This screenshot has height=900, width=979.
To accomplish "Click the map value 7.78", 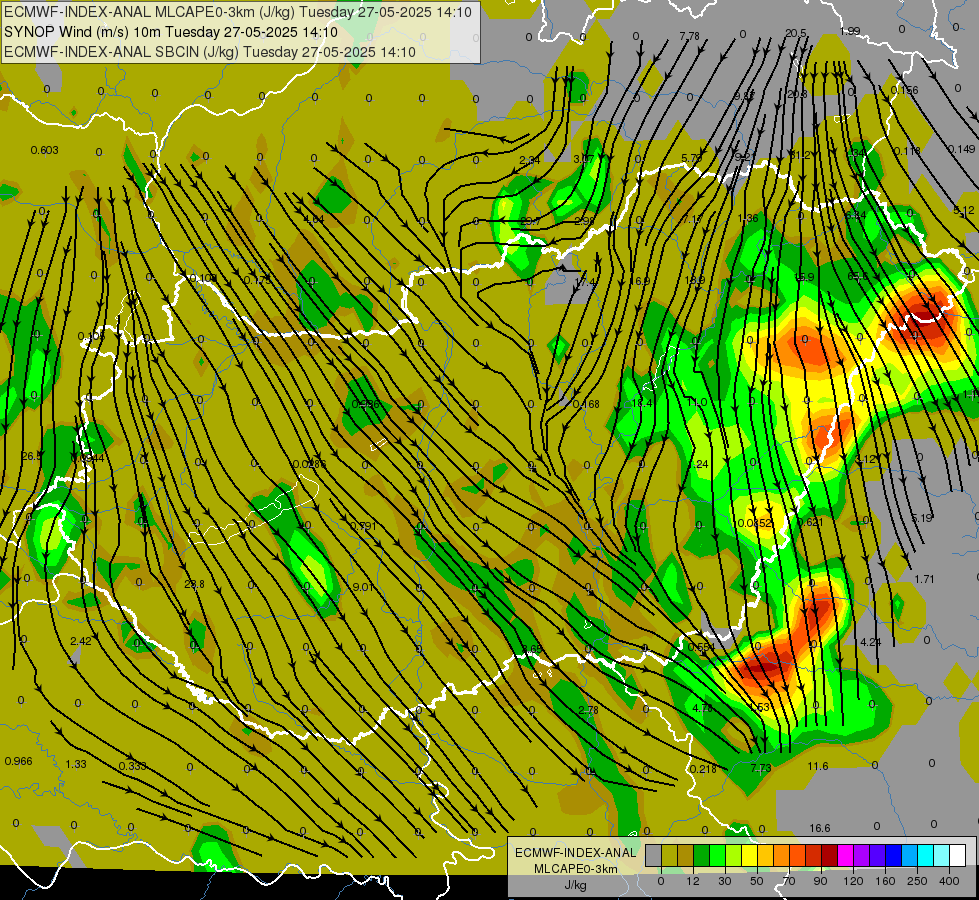I will (x=689, y=36).
